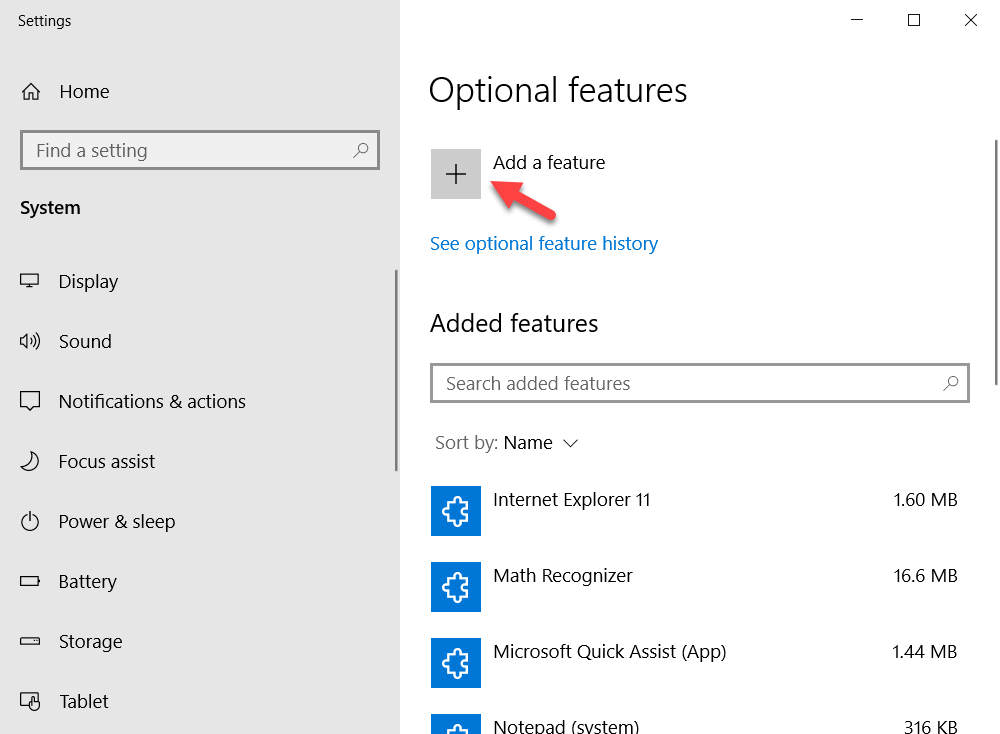The image size is (1000, 734).
Task: Select the Math Recognizer feature
Action: point(562,575)
